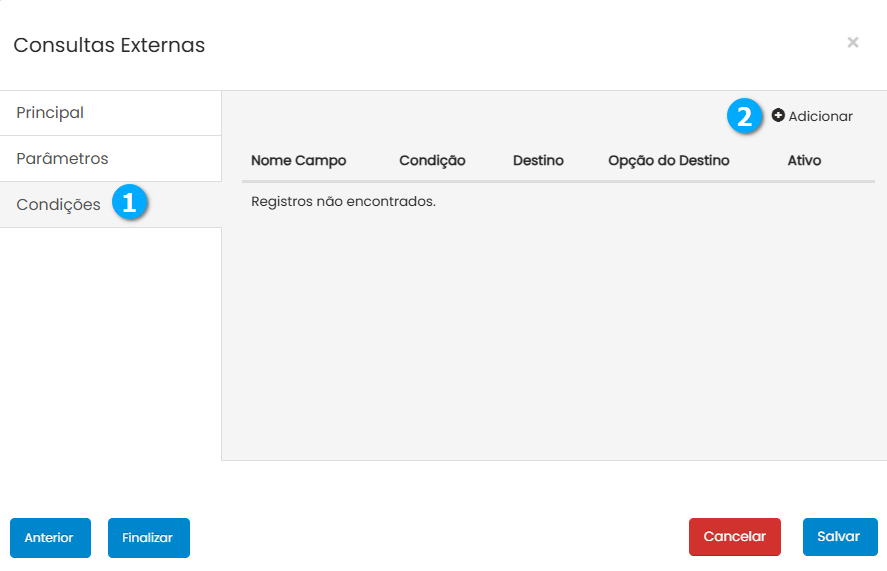Go back with the Anterior button
887x571 pixels.
tap(50, 537)
